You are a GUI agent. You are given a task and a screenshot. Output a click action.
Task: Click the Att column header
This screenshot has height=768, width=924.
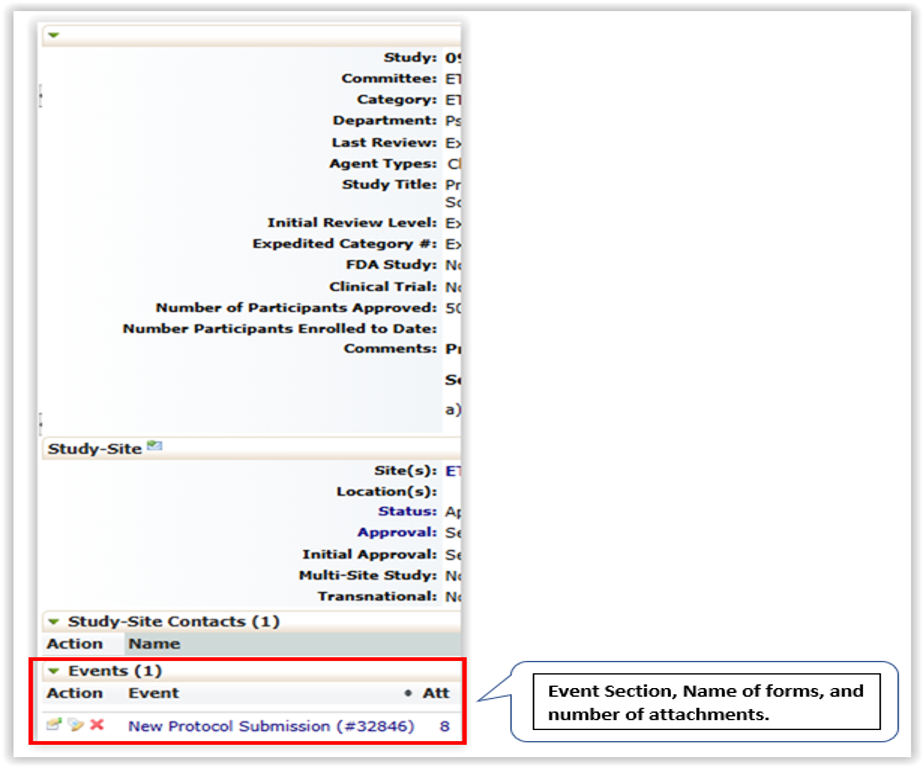[x=436, y=693]
